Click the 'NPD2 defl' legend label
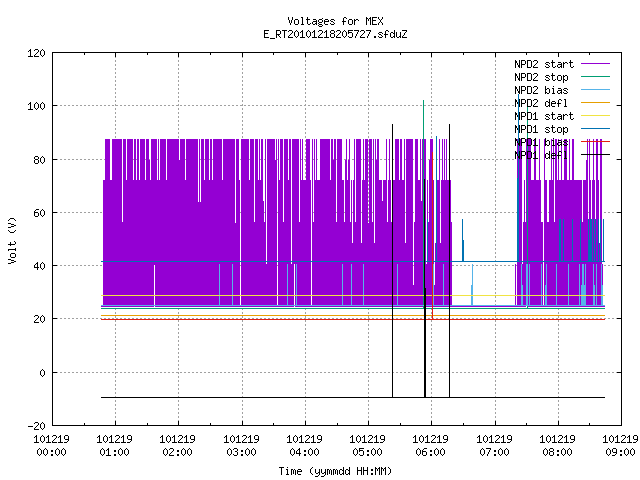 [x=541, y=103]
